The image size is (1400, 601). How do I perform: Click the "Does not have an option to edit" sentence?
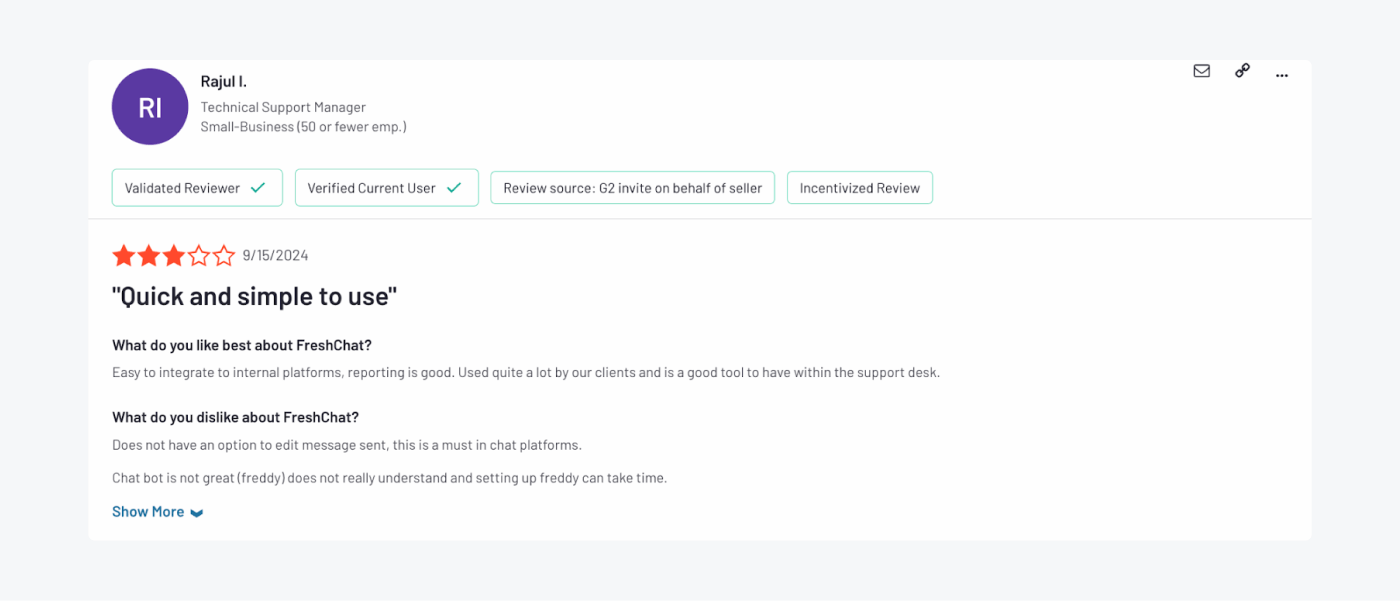tap(347, 445)
